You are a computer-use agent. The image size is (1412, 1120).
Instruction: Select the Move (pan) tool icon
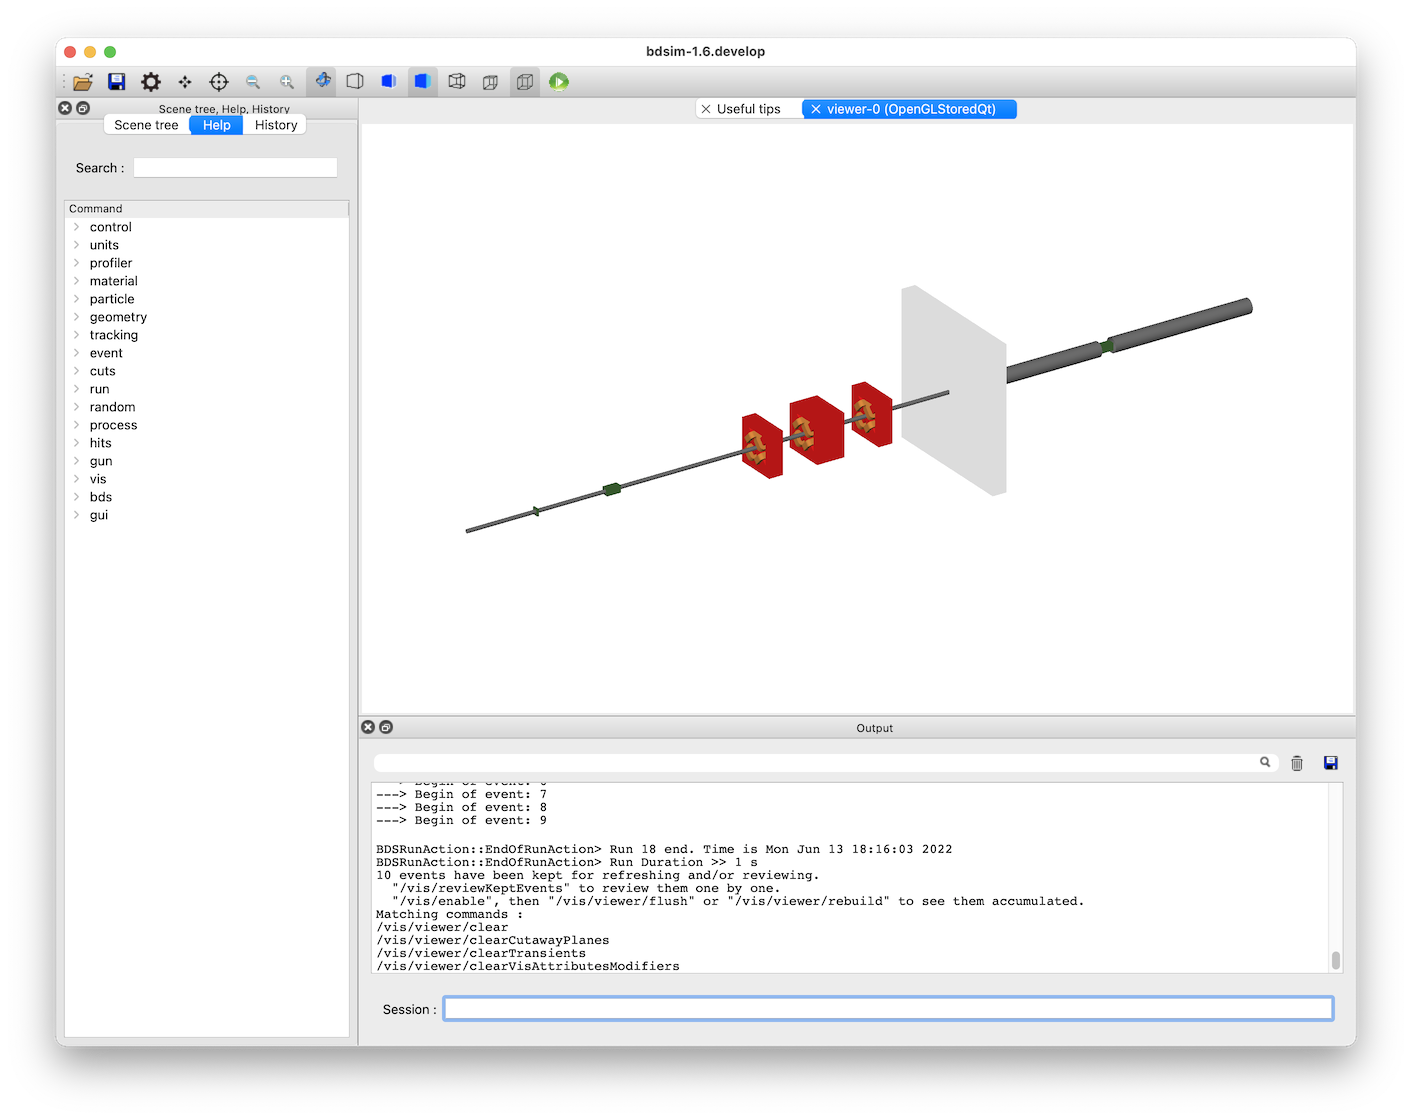pyautogui.click(x=185, y=82)
